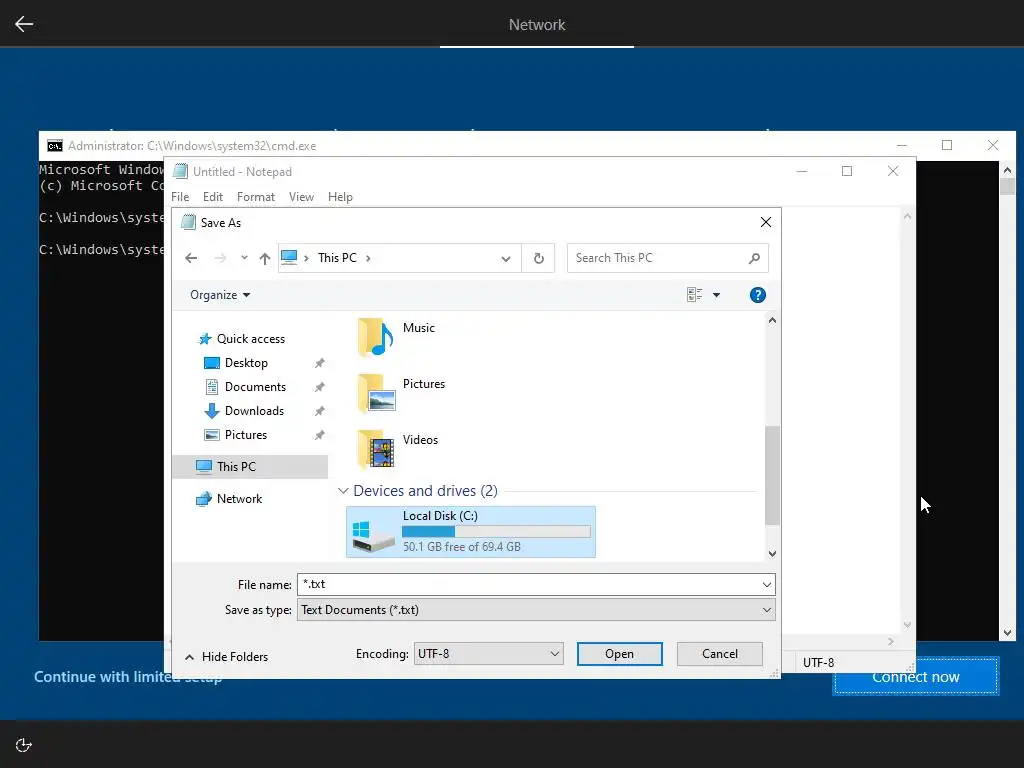This screenshot has width=1024, height=768.
Task: Open the Organize dropdown menu
Action: [220, 295]
